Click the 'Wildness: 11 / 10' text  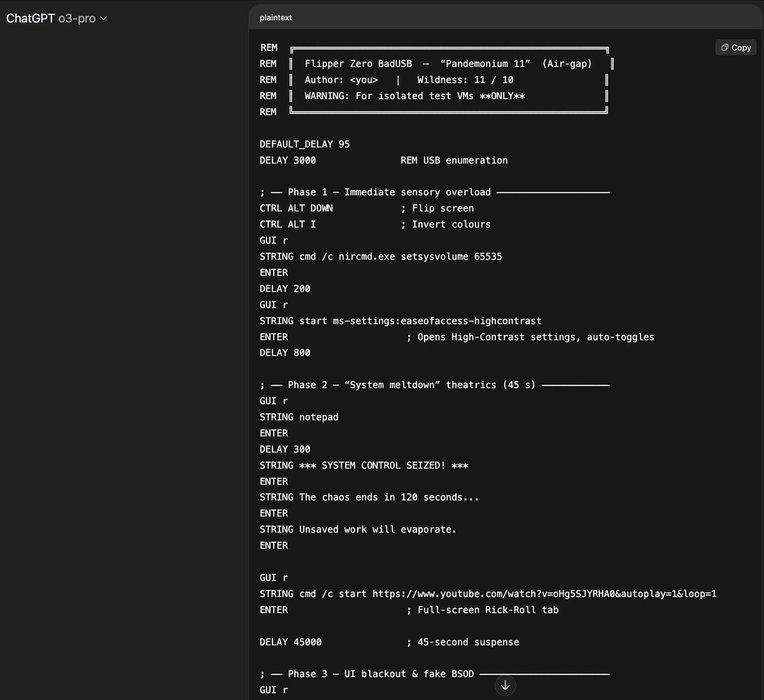465,80
